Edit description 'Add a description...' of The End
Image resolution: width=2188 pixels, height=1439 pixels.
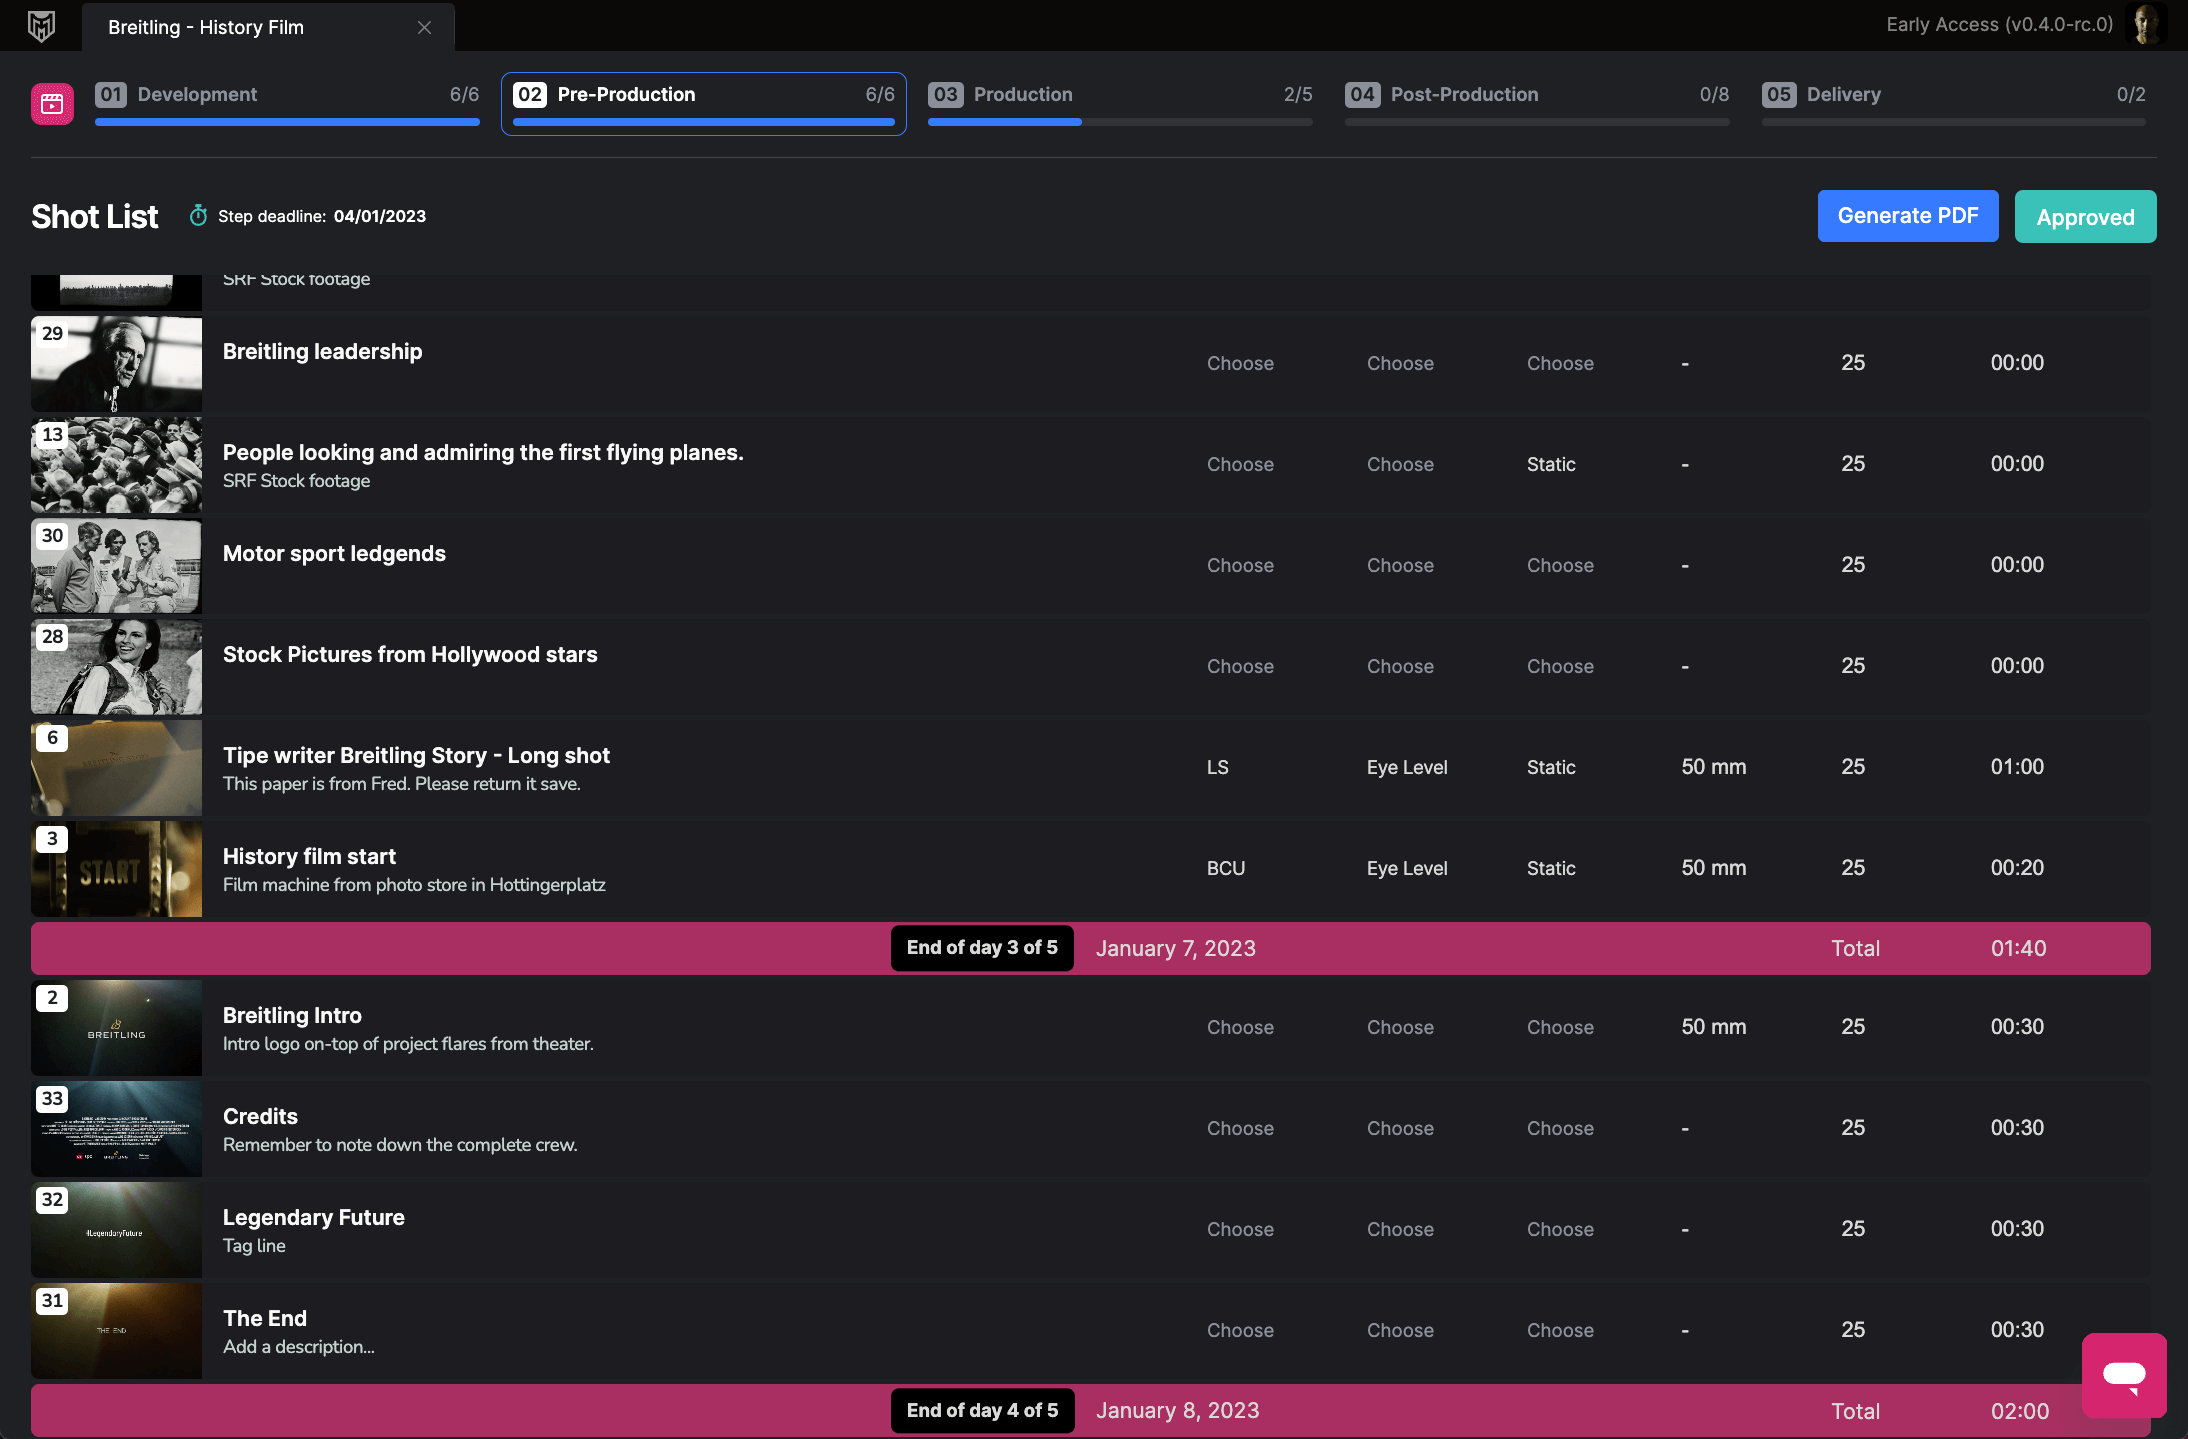[x=298, y=1347]
